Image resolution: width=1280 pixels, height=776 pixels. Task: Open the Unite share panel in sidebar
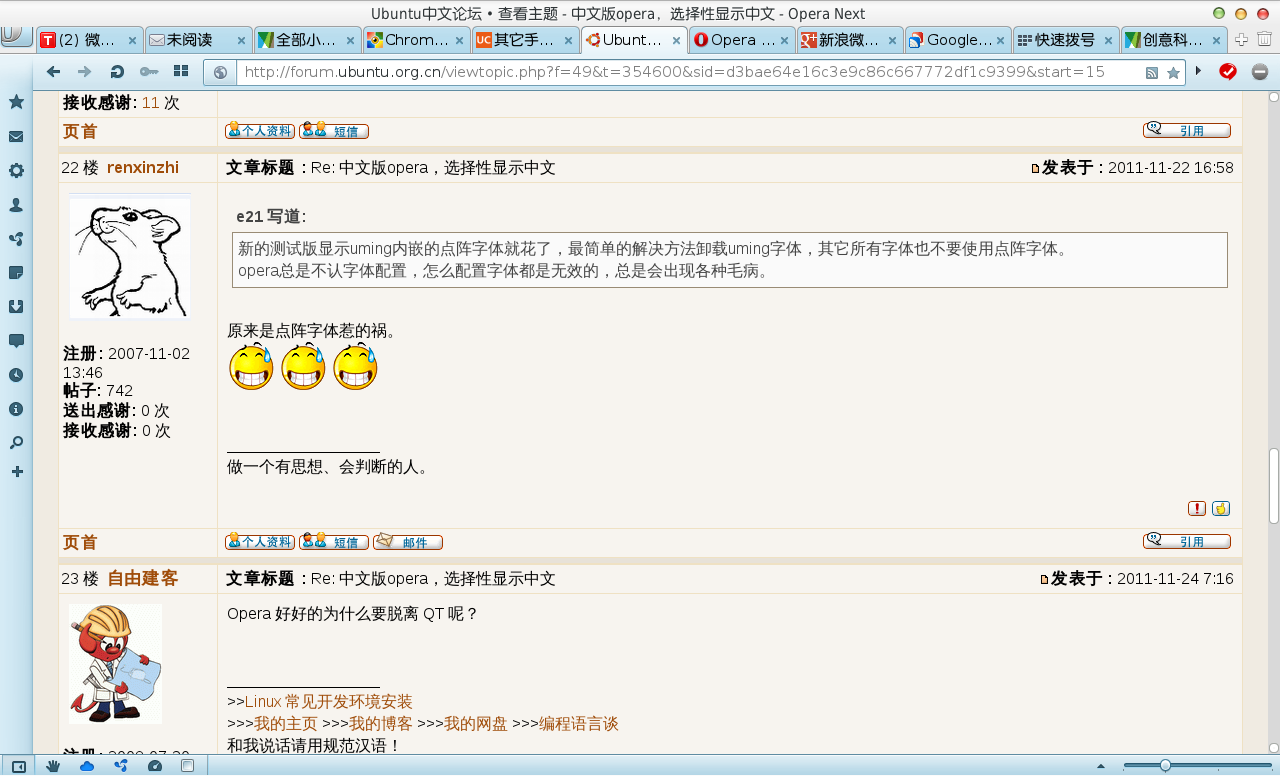[16, 239]
